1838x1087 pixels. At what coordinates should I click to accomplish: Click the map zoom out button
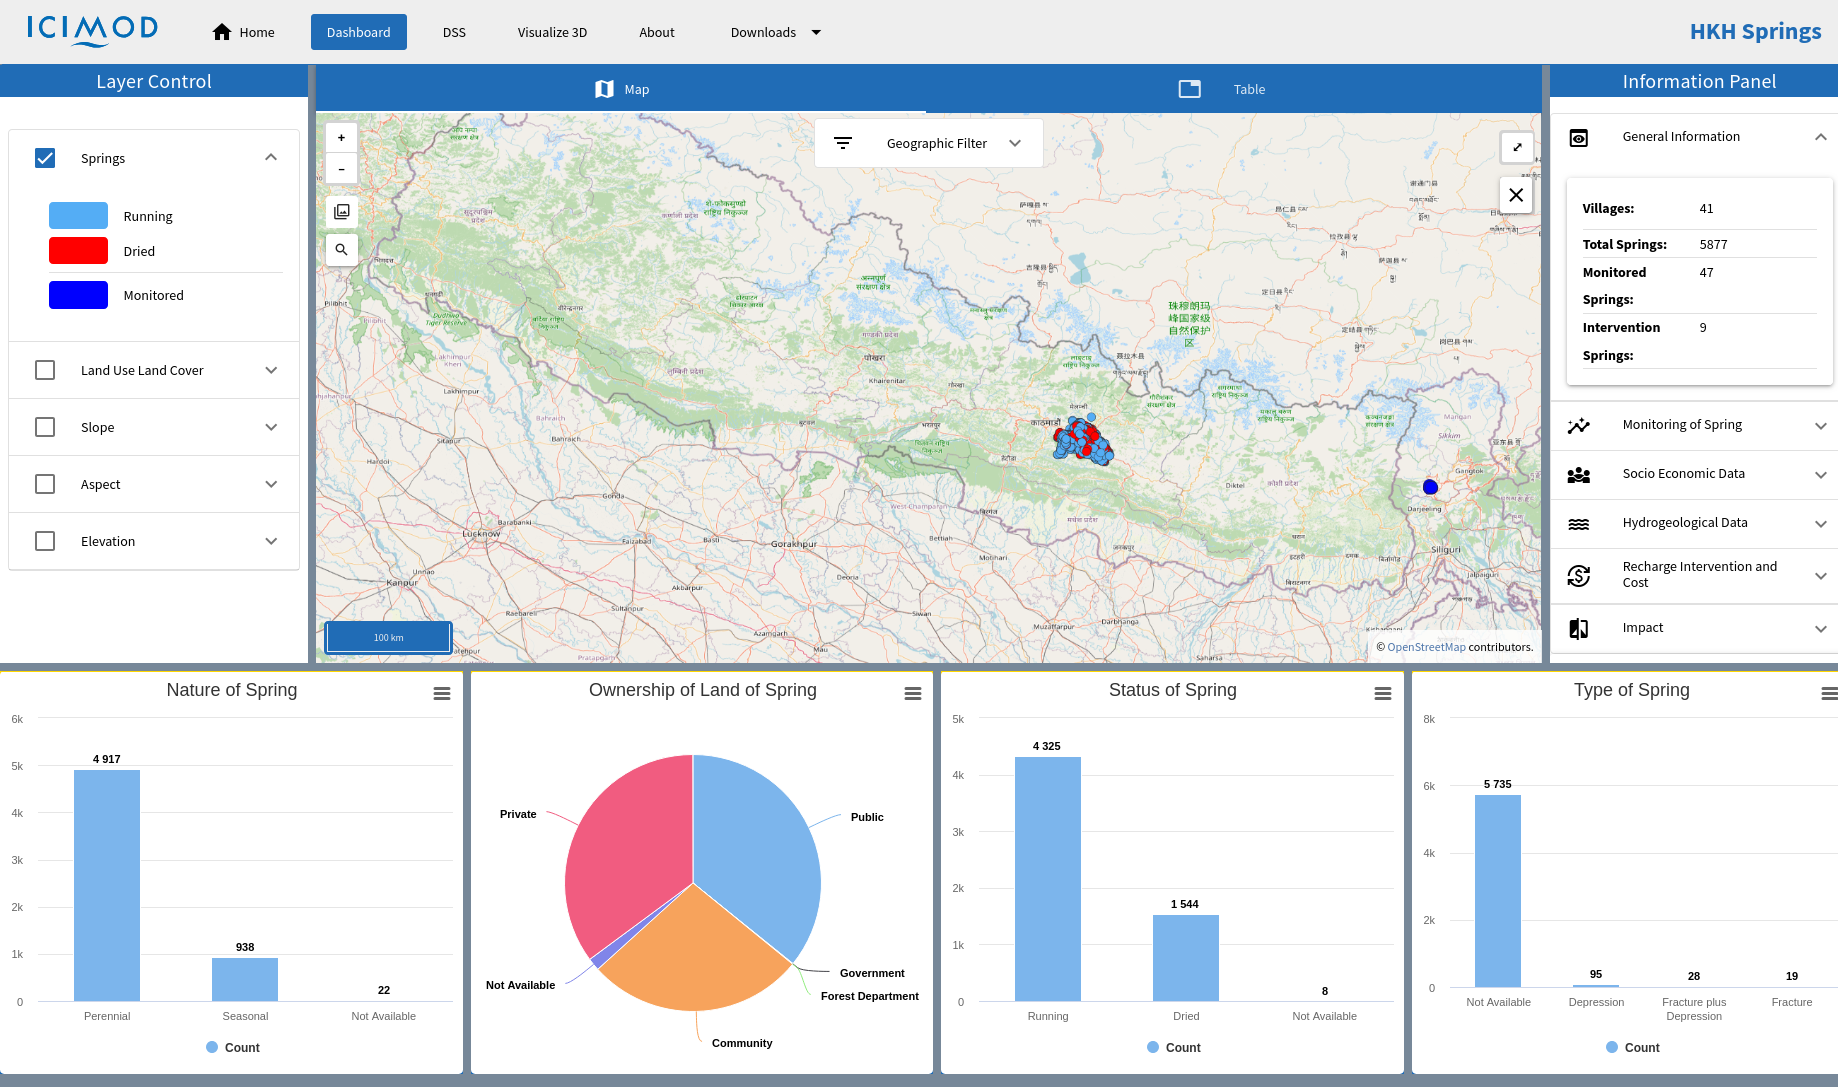[341, 169]
